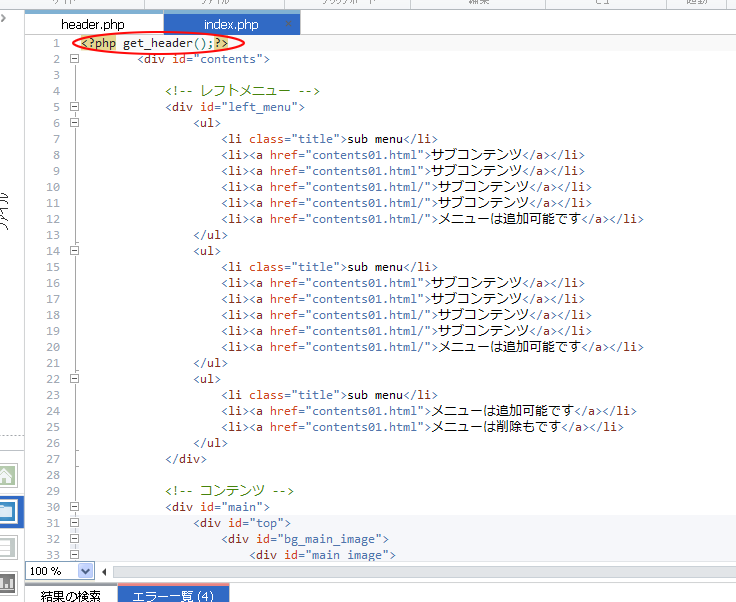This screenshot has width=736, height=602.
Task: Collapse the div id="main" block
Action: pyautogui.click(x=74, y=507)
